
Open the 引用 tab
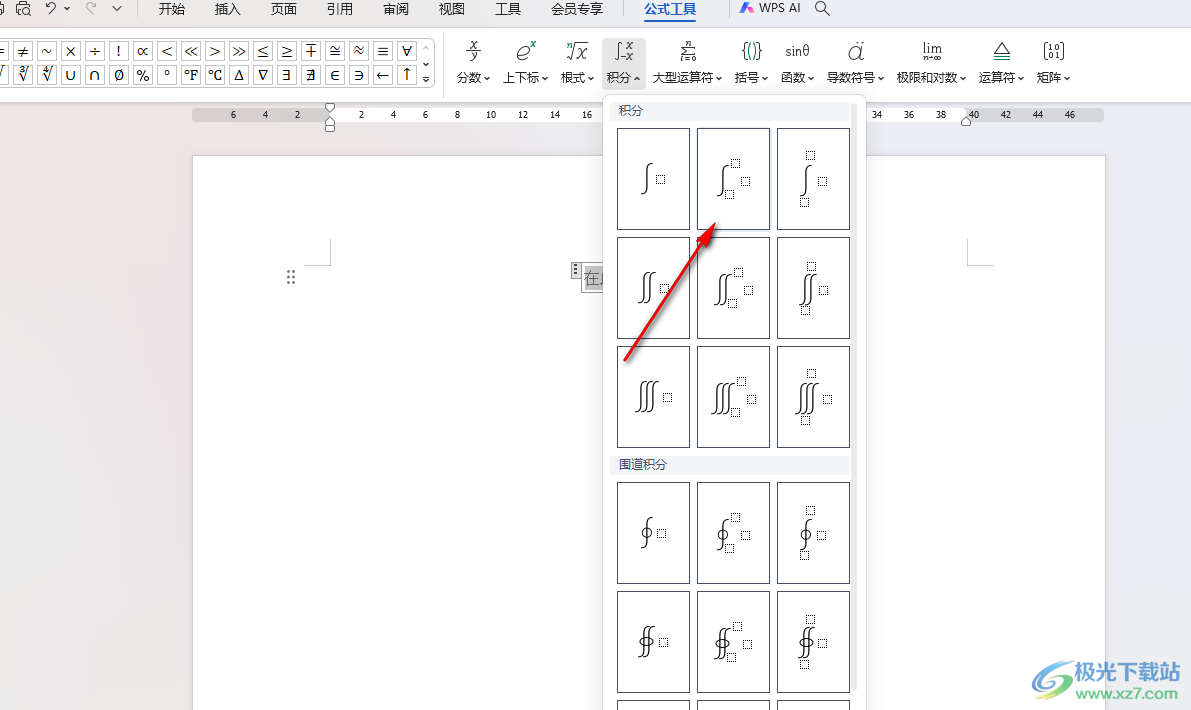pyautogui.click(x=340, y=9)
